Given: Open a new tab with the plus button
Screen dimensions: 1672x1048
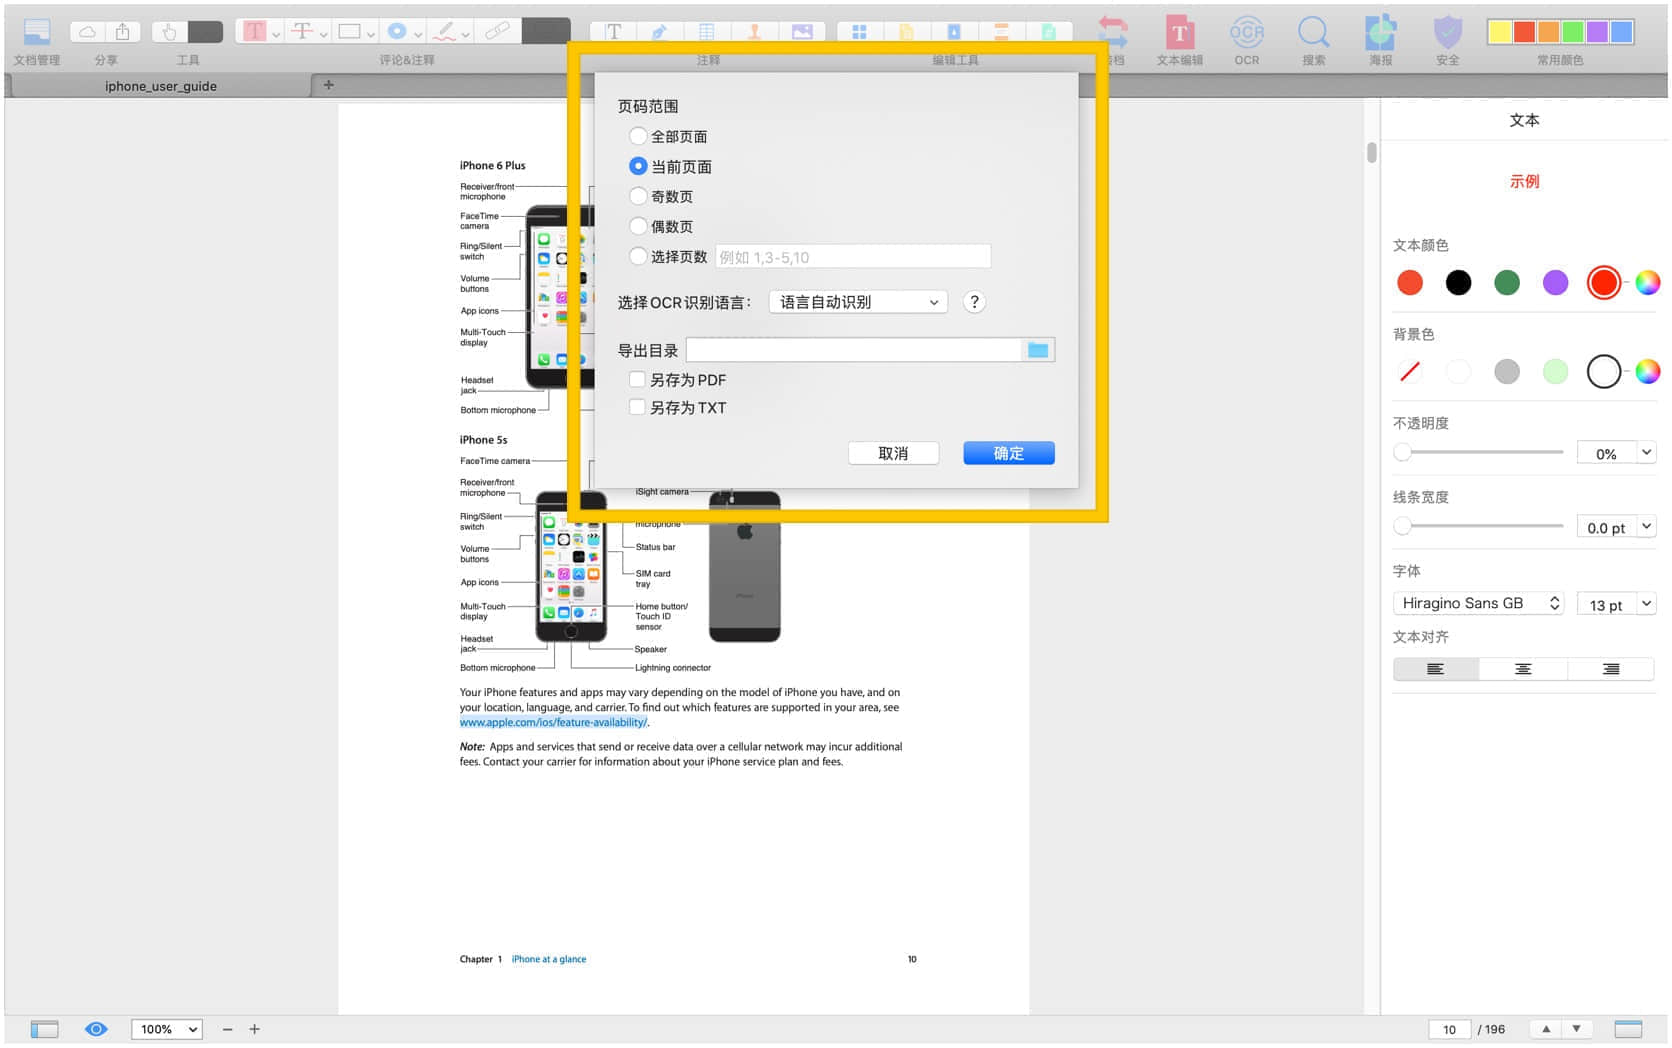Looking at the screenshot, I should 328,85.
